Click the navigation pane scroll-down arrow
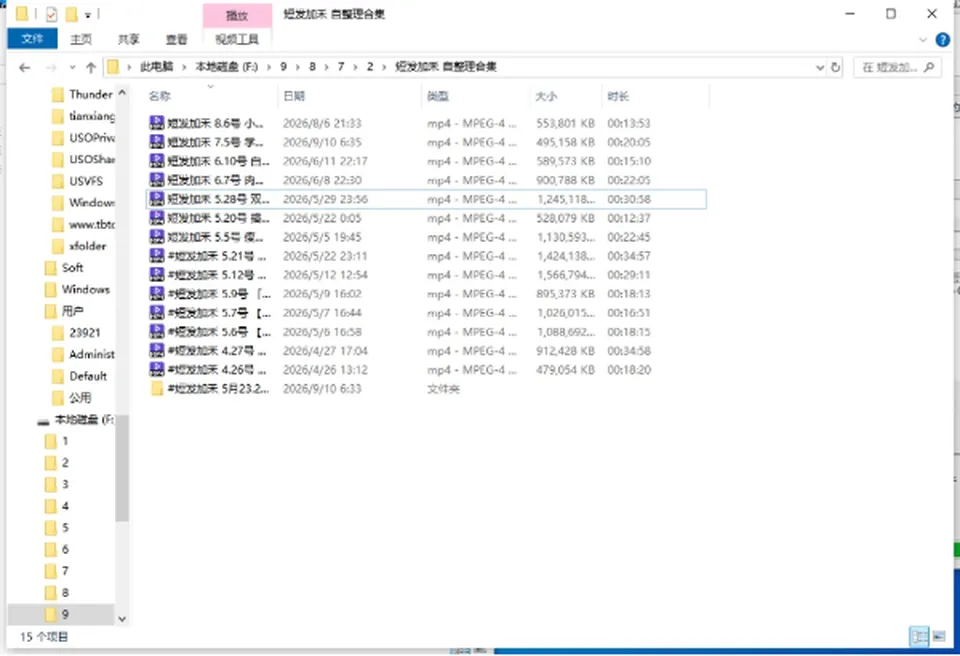This screenshot has width=960, height=656. 122,619
